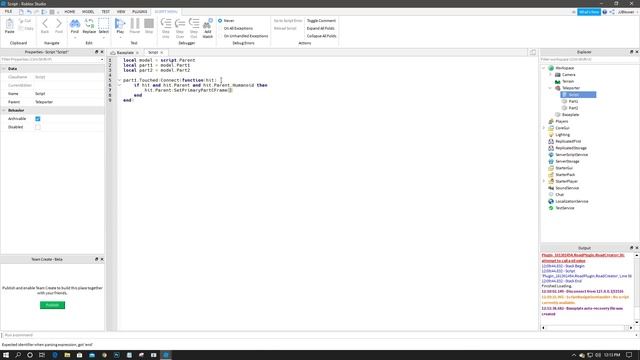Click the Camera icon in Explorer

558,75
